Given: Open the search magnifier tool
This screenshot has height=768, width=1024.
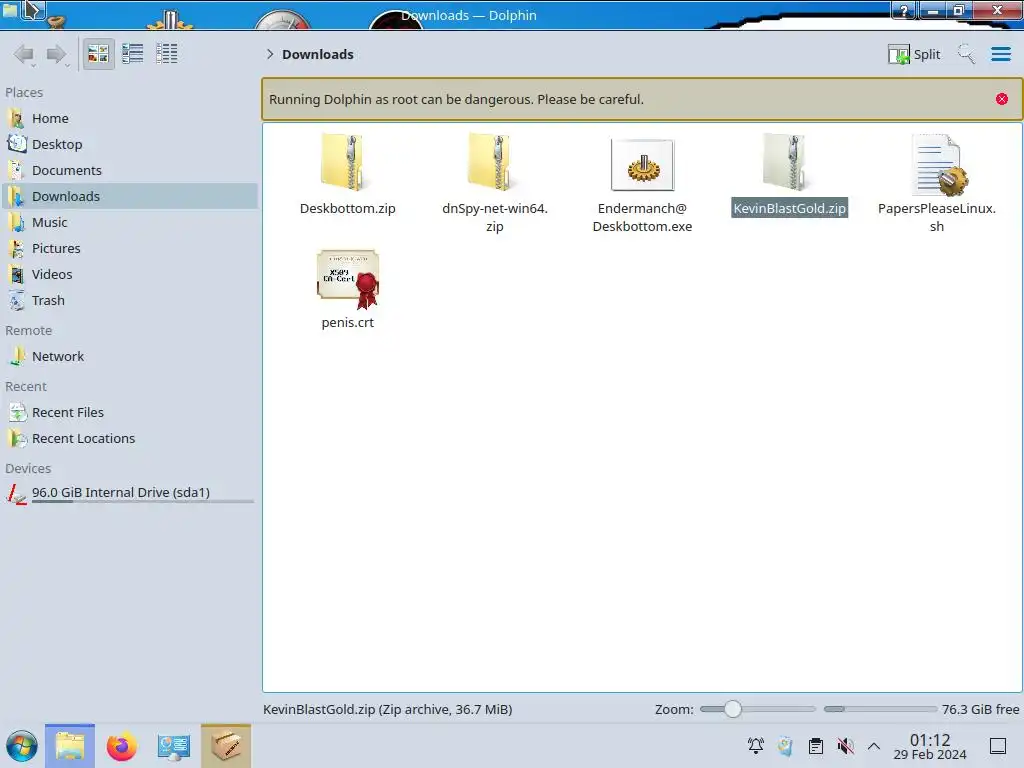Looking at the screenshot, I should point(966,54).
